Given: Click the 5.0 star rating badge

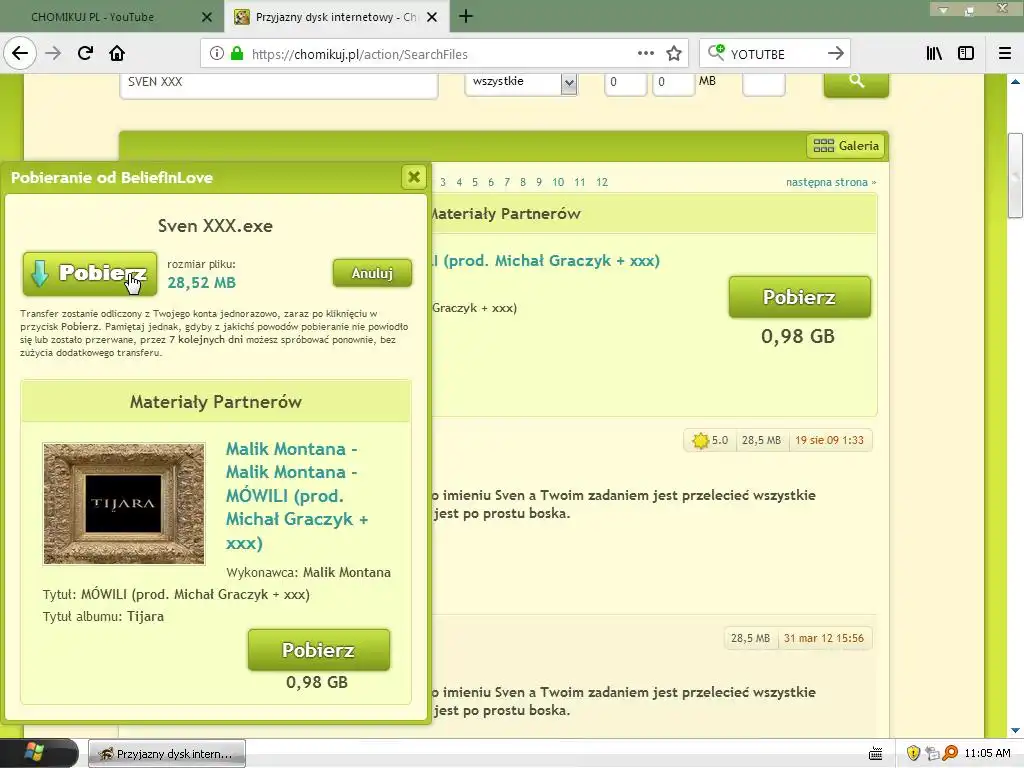Looking at the screenshot, I should coord(710,440).
